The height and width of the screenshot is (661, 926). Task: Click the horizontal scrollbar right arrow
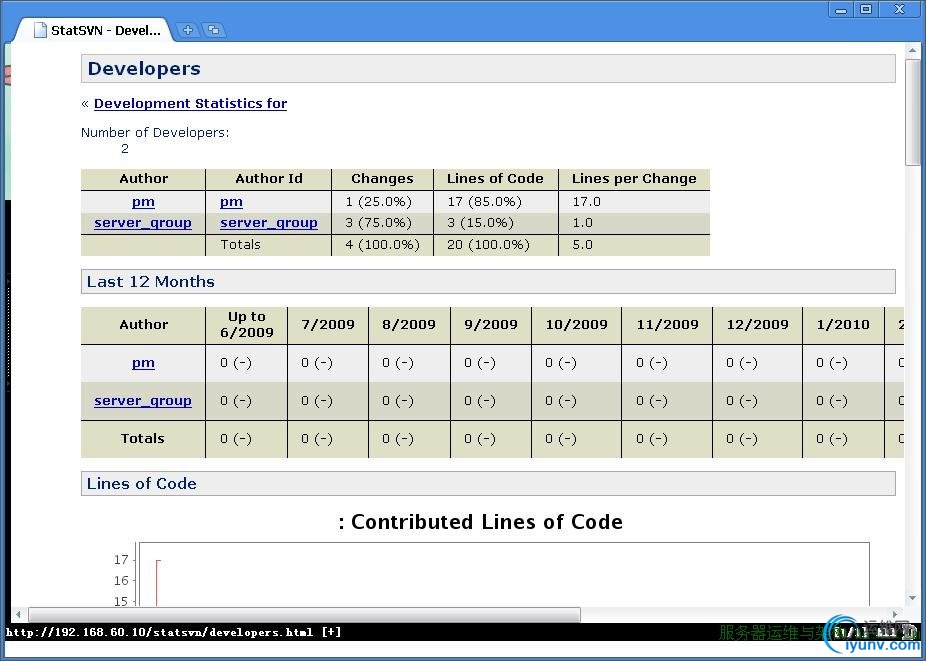pos(896,614)
